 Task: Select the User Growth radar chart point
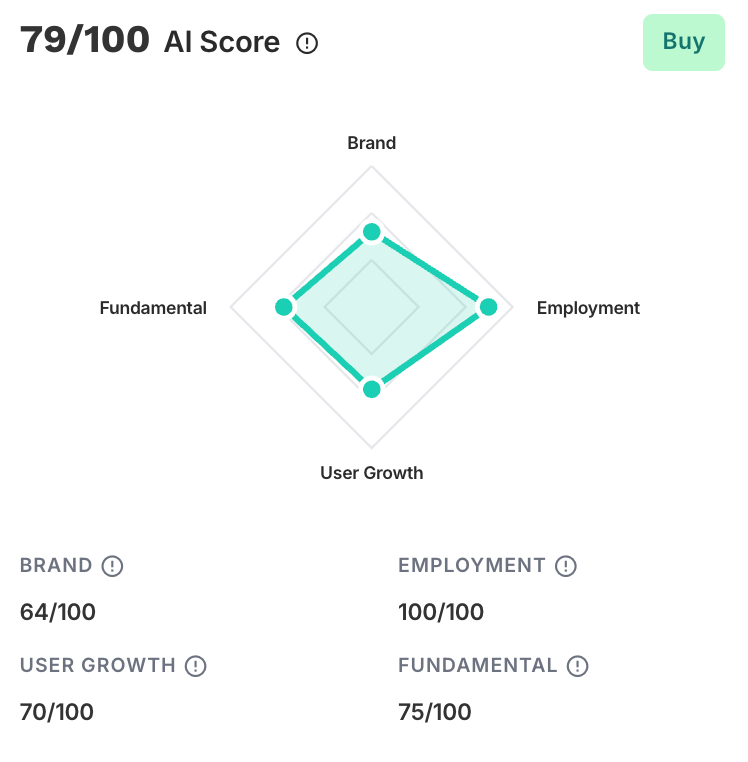click(x=372, y=389)
